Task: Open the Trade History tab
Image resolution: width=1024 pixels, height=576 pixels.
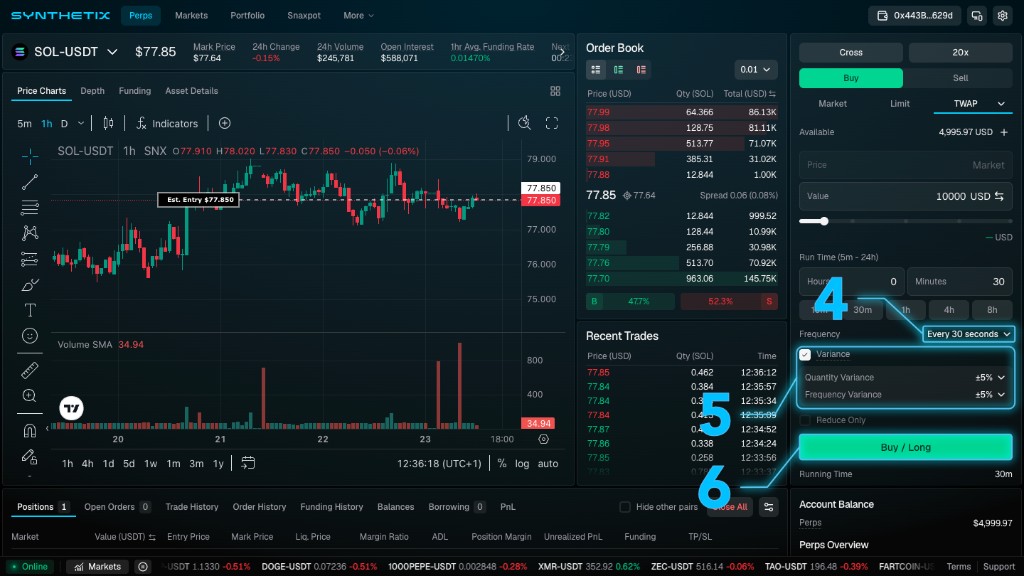Action: [x=191, y=507]
